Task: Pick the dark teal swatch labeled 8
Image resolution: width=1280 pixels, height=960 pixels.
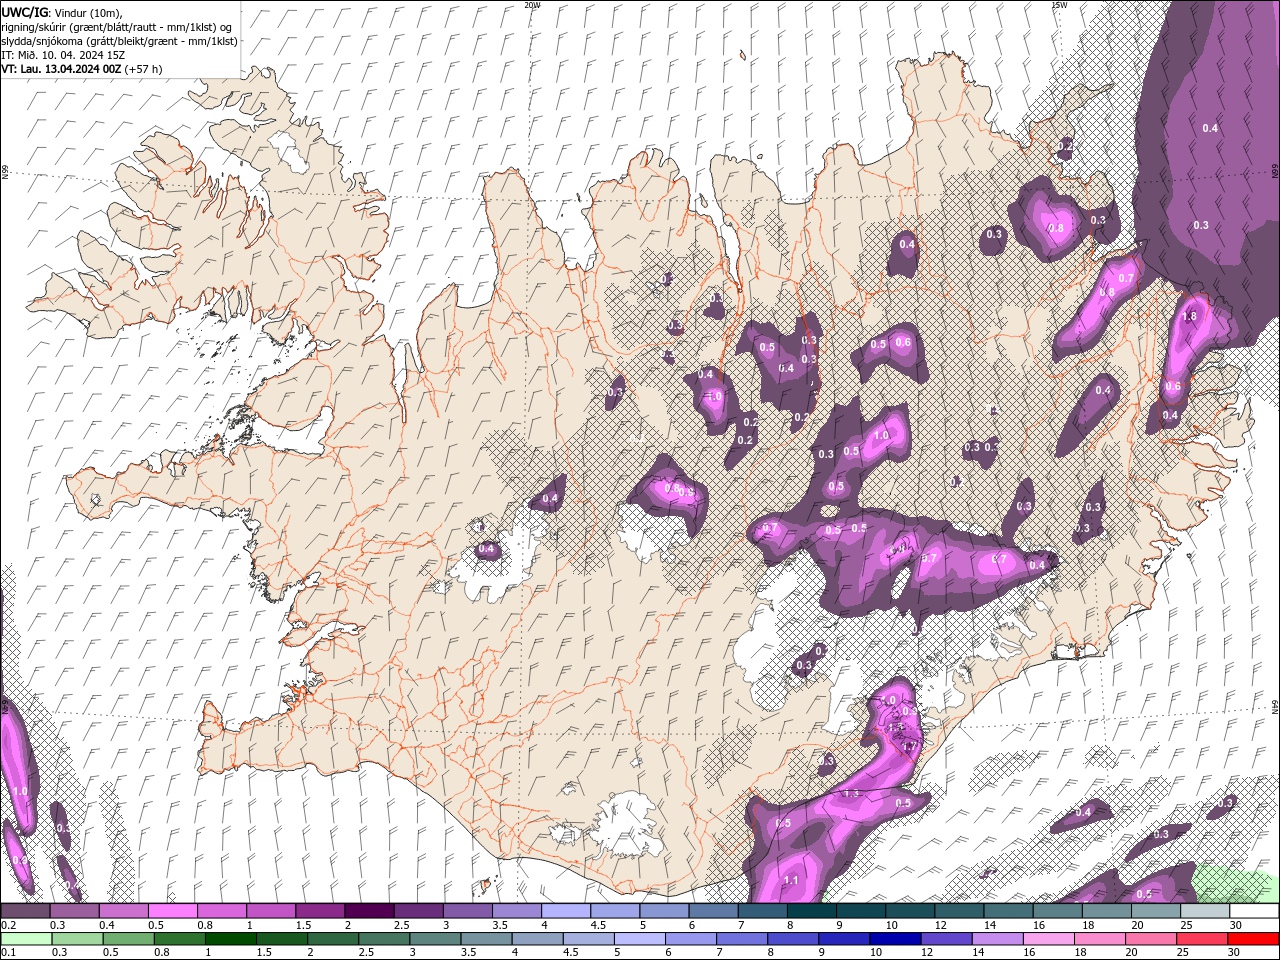Action: pos(811,911)
